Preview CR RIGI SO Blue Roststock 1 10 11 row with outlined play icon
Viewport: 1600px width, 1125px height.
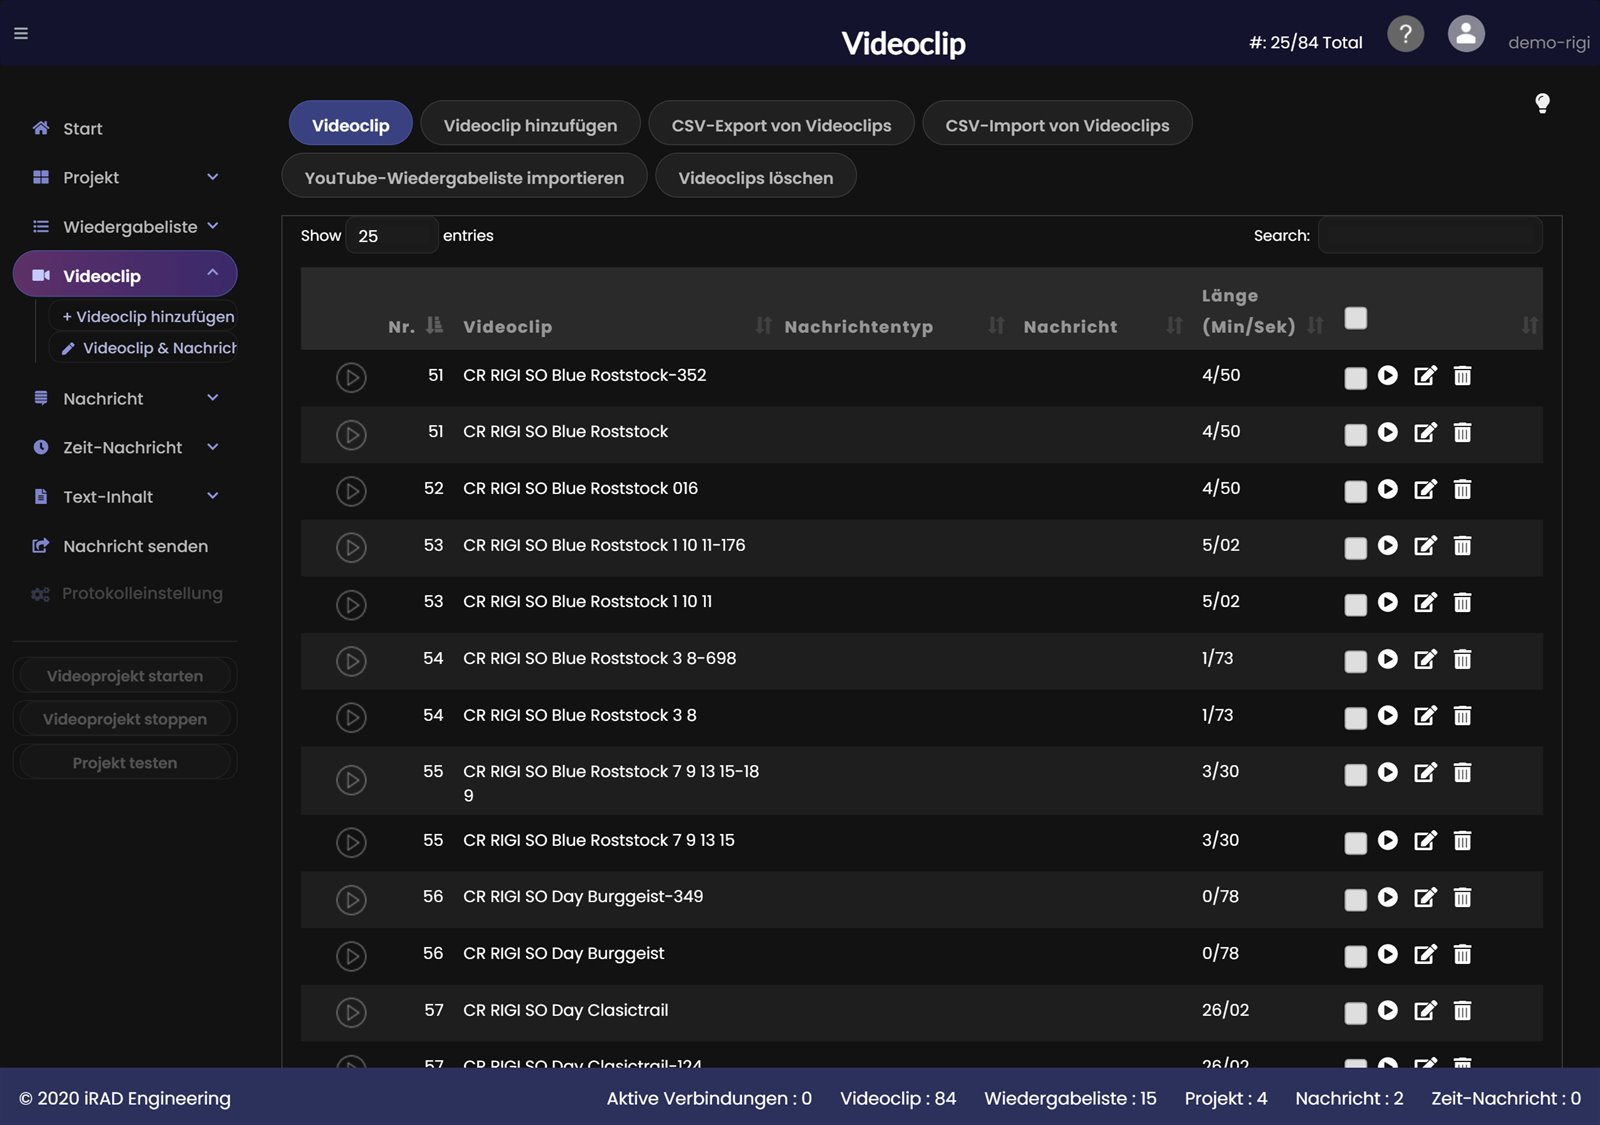[351, 604]
